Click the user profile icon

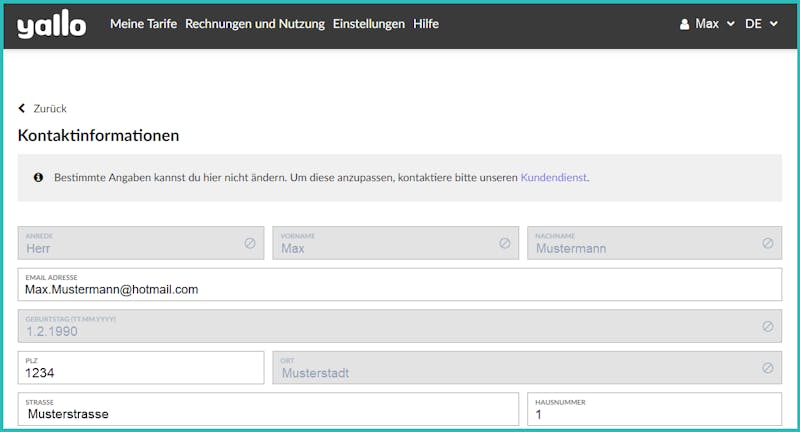(x=685, y=24)
